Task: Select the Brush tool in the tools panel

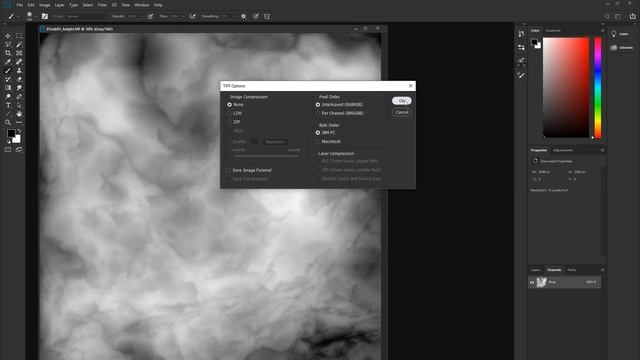Action: coord(8,71)
